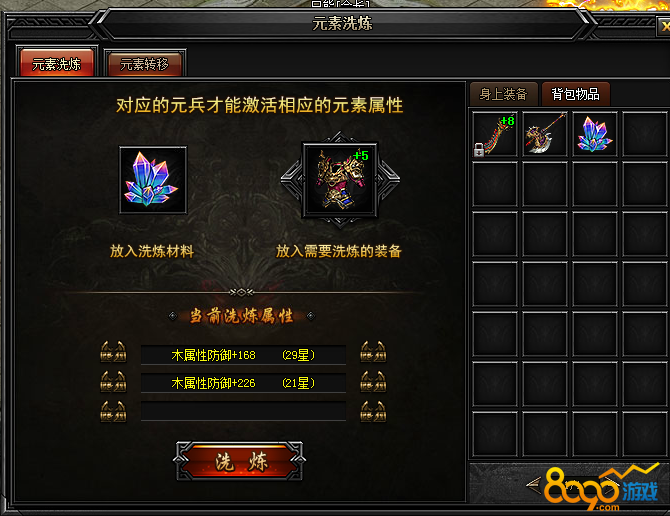Screen dimensions: 670x516
Task: Switch to 元素转移 tab
Action: (145, 64)
